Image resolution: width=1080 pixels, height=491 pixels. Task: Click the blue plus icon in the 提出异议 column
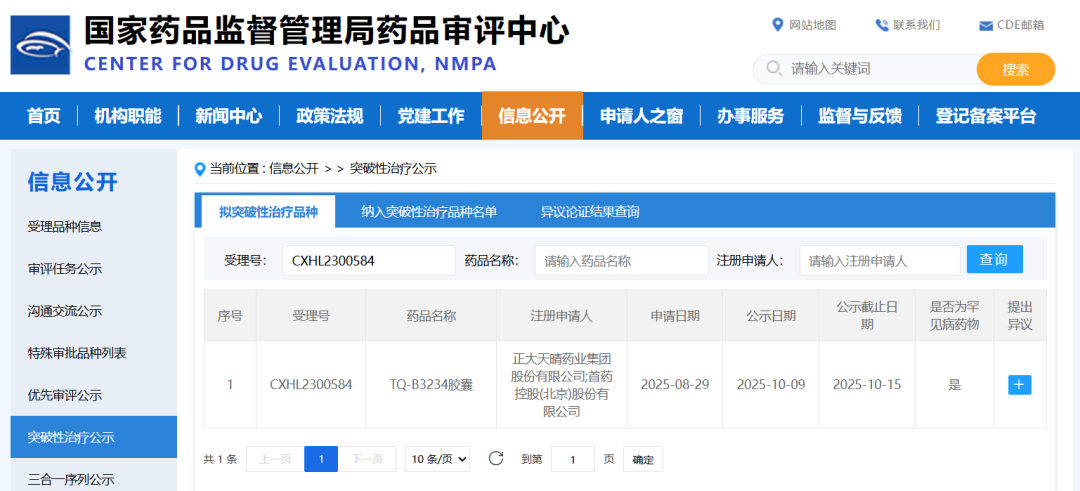point(1019,384)
